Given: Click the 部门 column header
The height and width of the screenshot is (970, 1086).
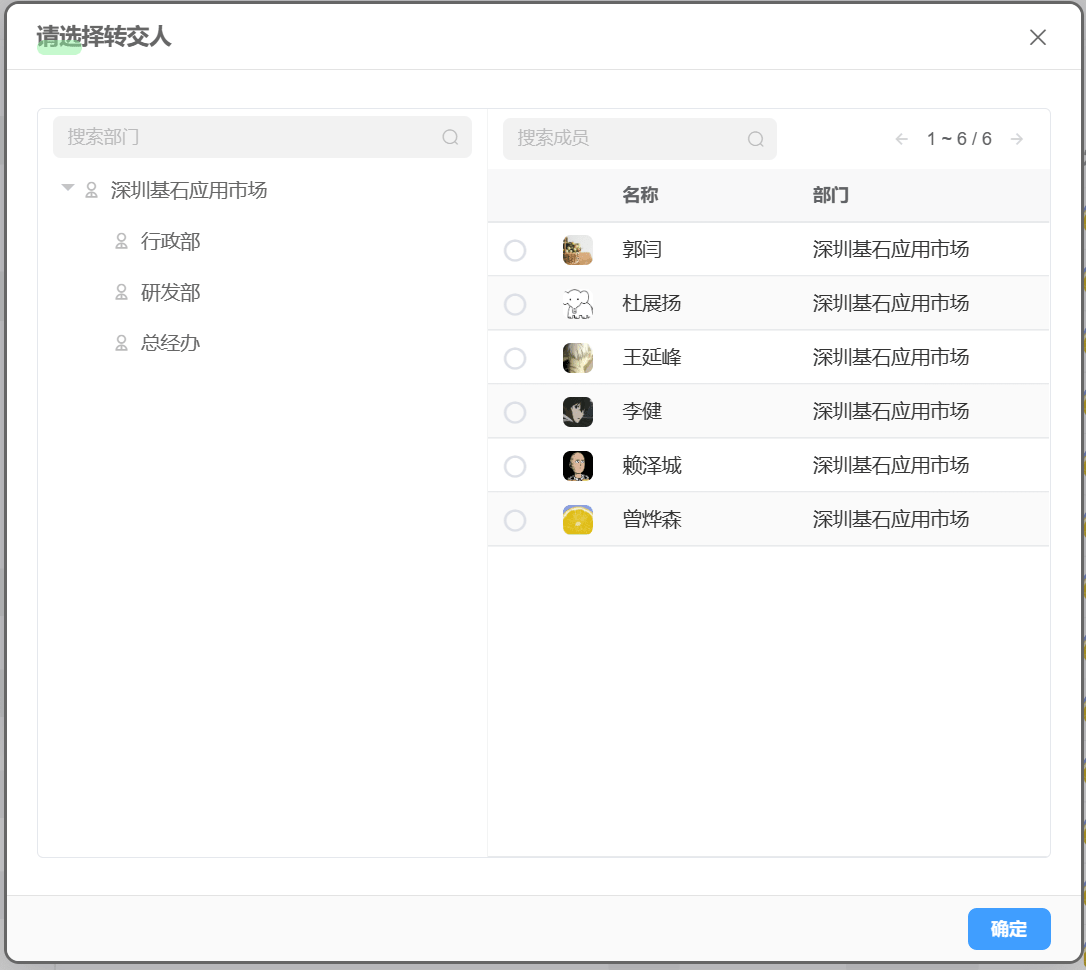Looking at the screenshot, I should click(831, 195).
